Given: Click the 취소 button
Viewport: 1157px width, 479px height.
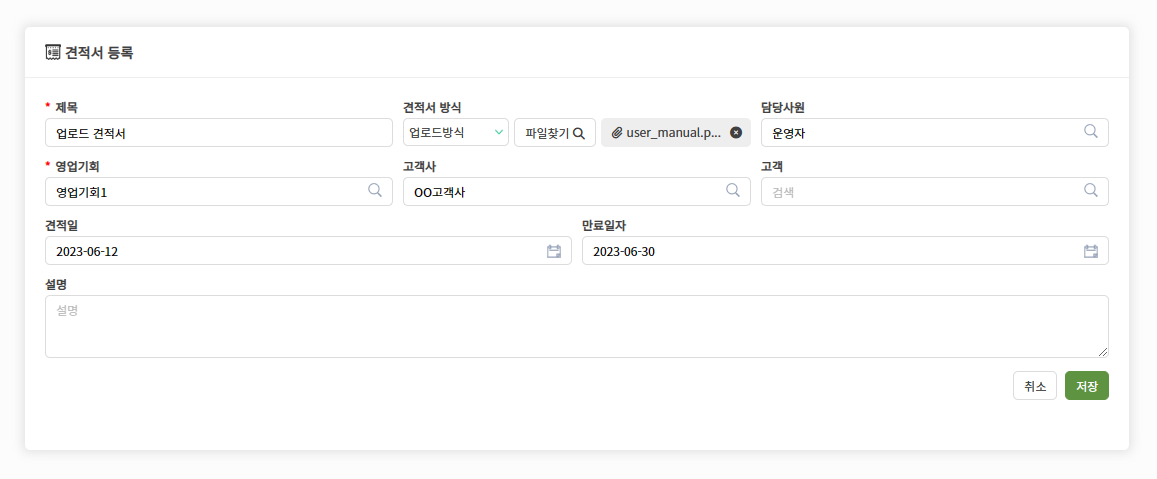Looking at the screenshot, I should pyautogui.click(x=1035, y=385).
